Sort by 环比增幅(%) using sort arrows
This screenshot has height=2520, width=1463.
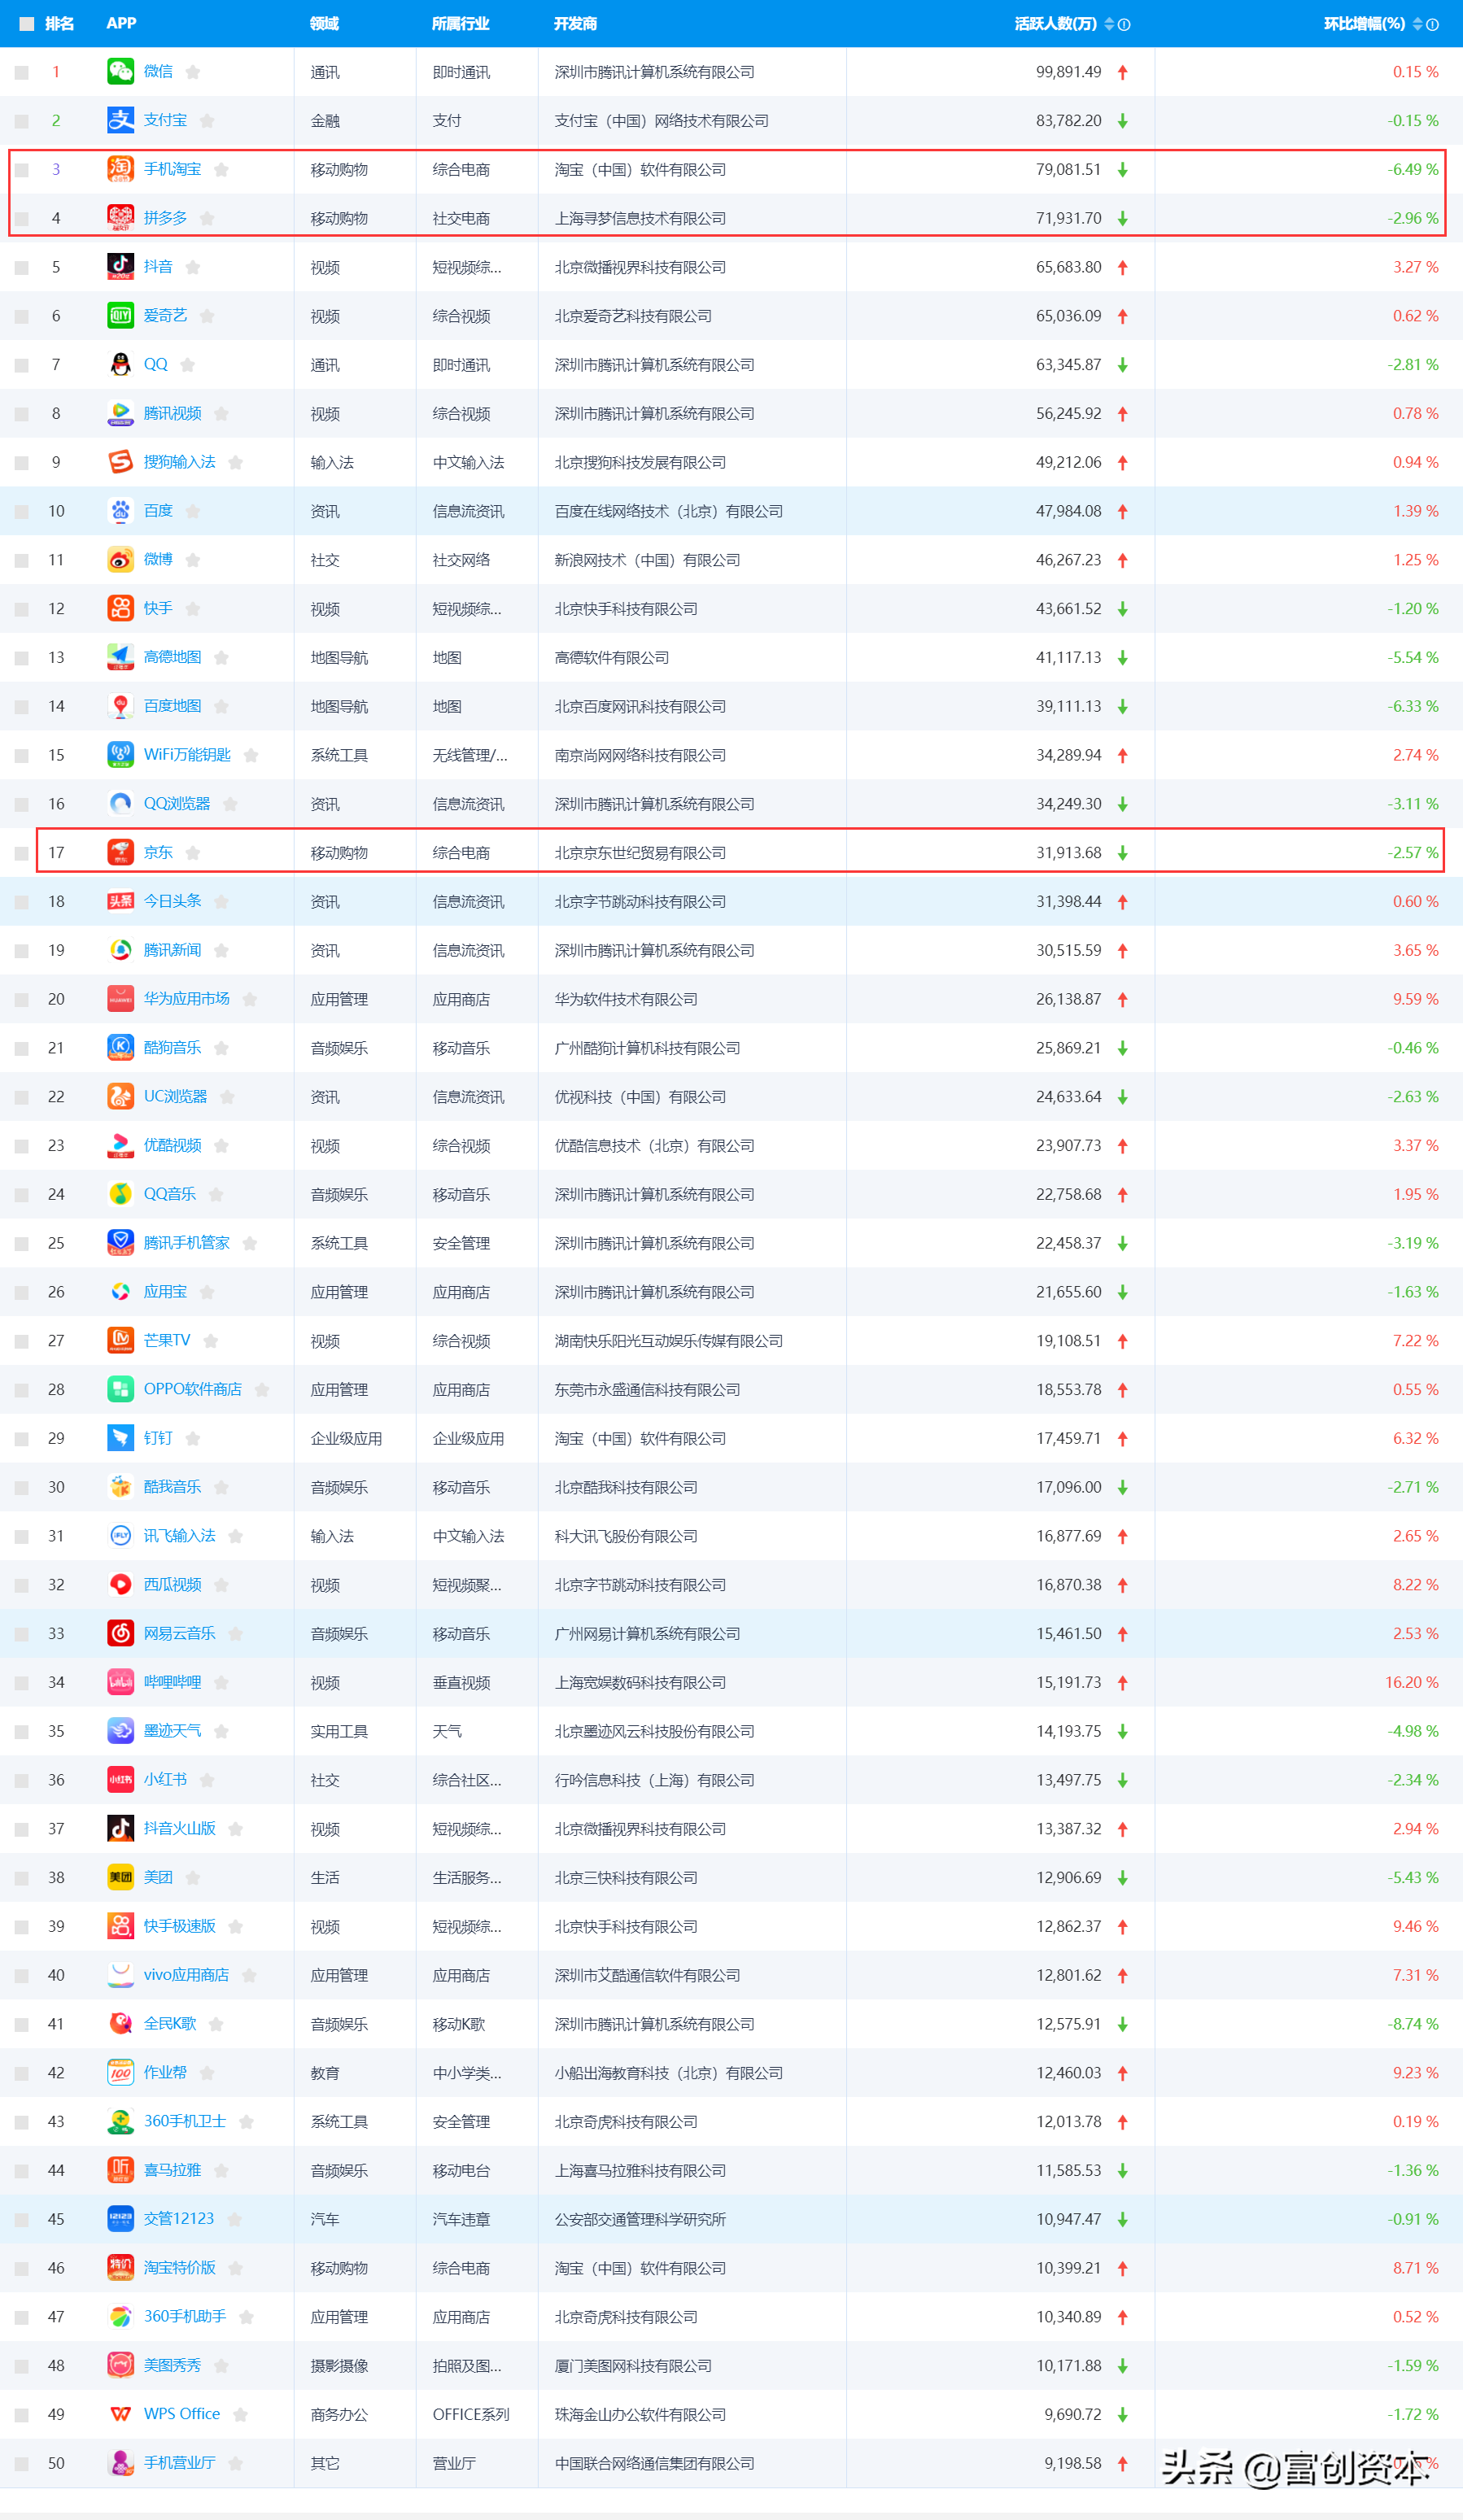1417,24
